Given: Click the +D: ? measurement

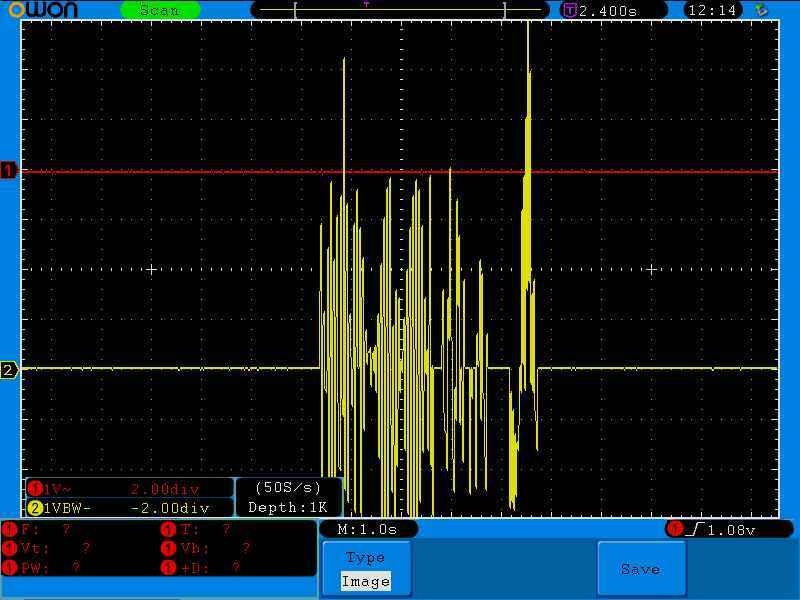Looking at the screenshot, I should [x=201, y=567].
